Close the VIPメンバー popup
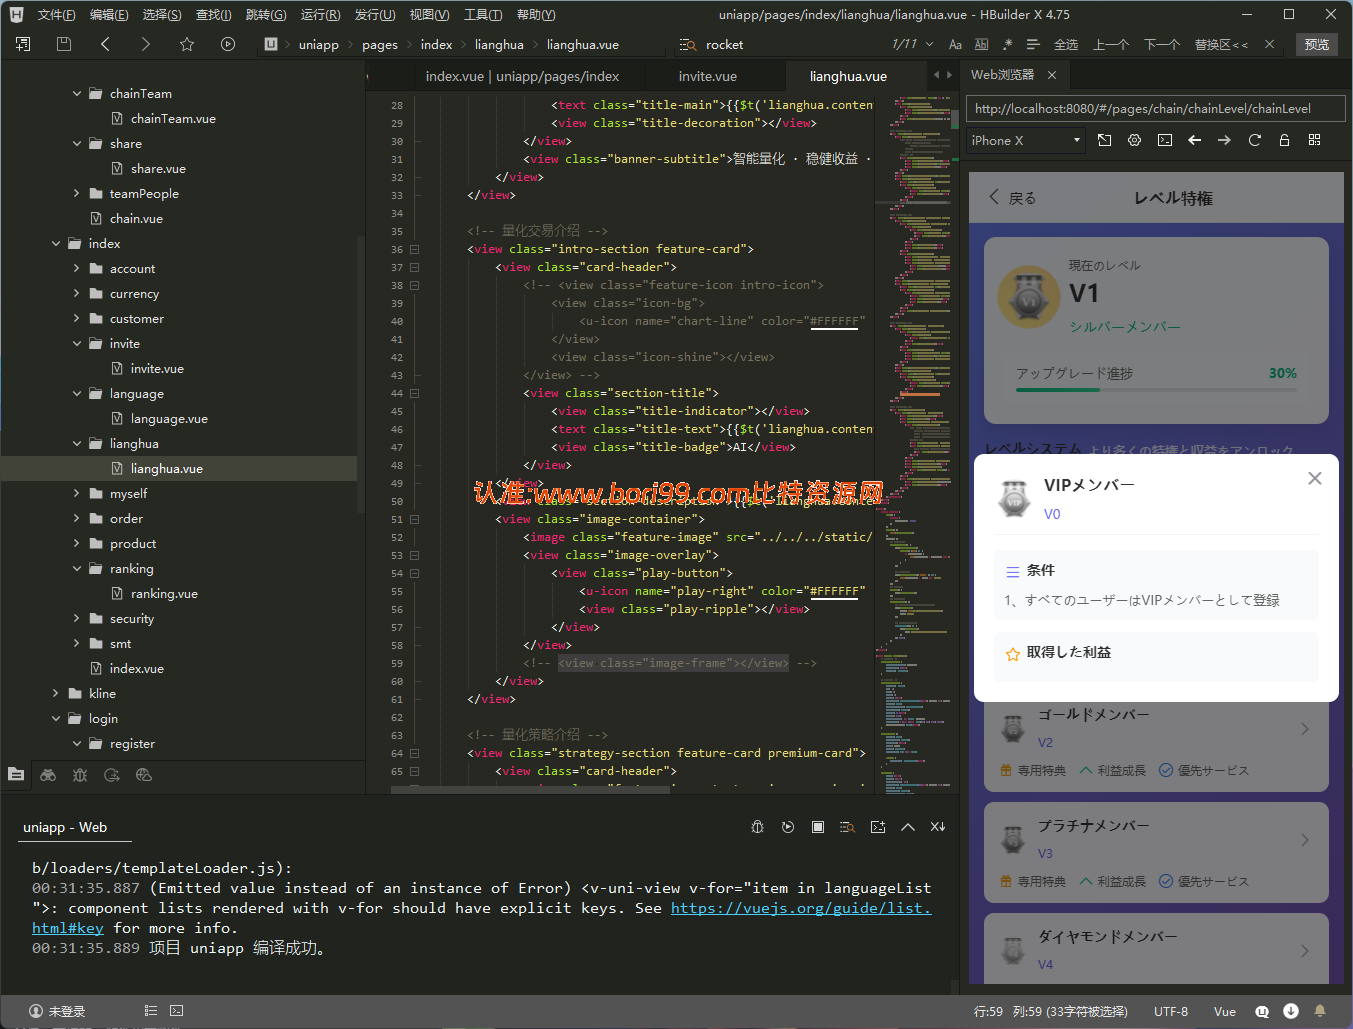 1315,478
